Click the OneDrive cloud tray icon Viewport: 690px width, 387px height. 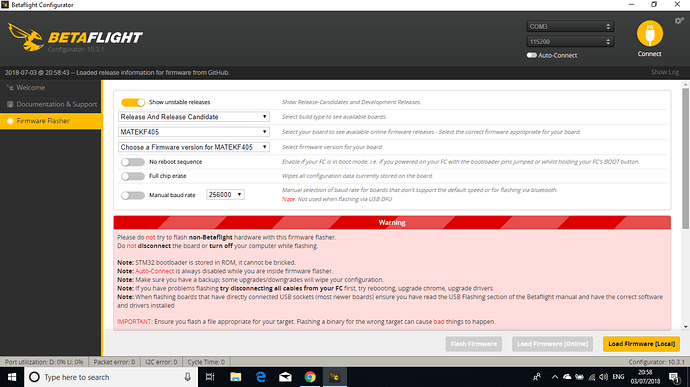point(567,377)
